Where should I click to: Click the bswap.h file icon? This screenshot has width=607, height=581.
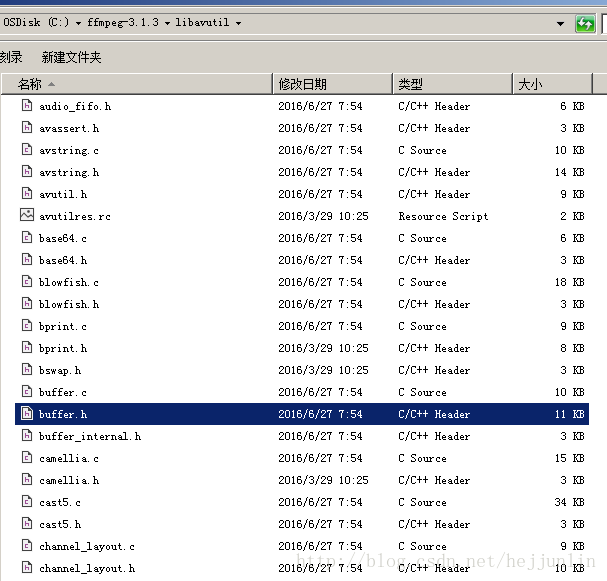pyautogui.click(x=27, y=370)
